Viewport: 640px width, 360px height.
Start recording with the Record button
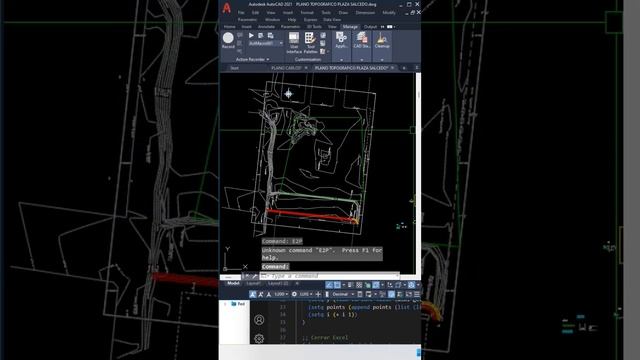(x=228, y=40)
